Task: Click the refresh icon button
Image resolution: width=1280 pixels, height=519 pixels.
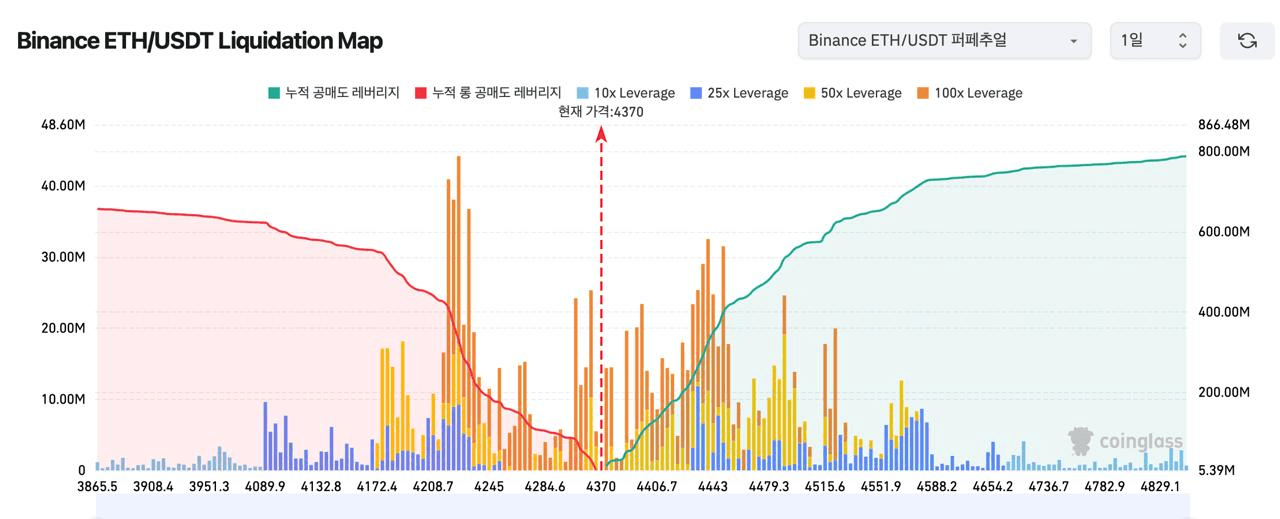Action: tap(1247, 40)
